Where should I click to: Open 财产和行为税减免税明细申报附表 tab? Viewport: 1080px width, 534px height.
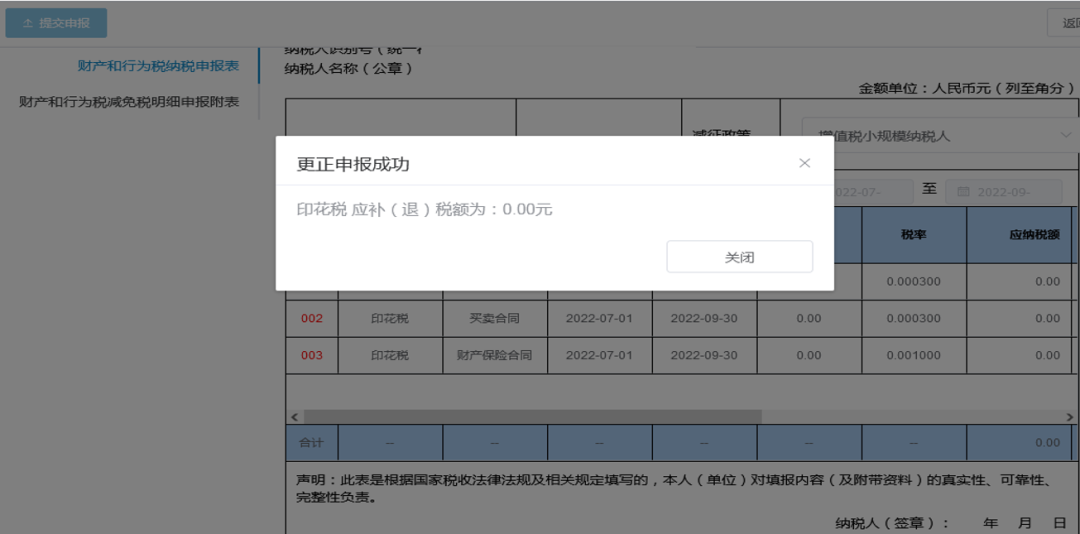[129, 102]
